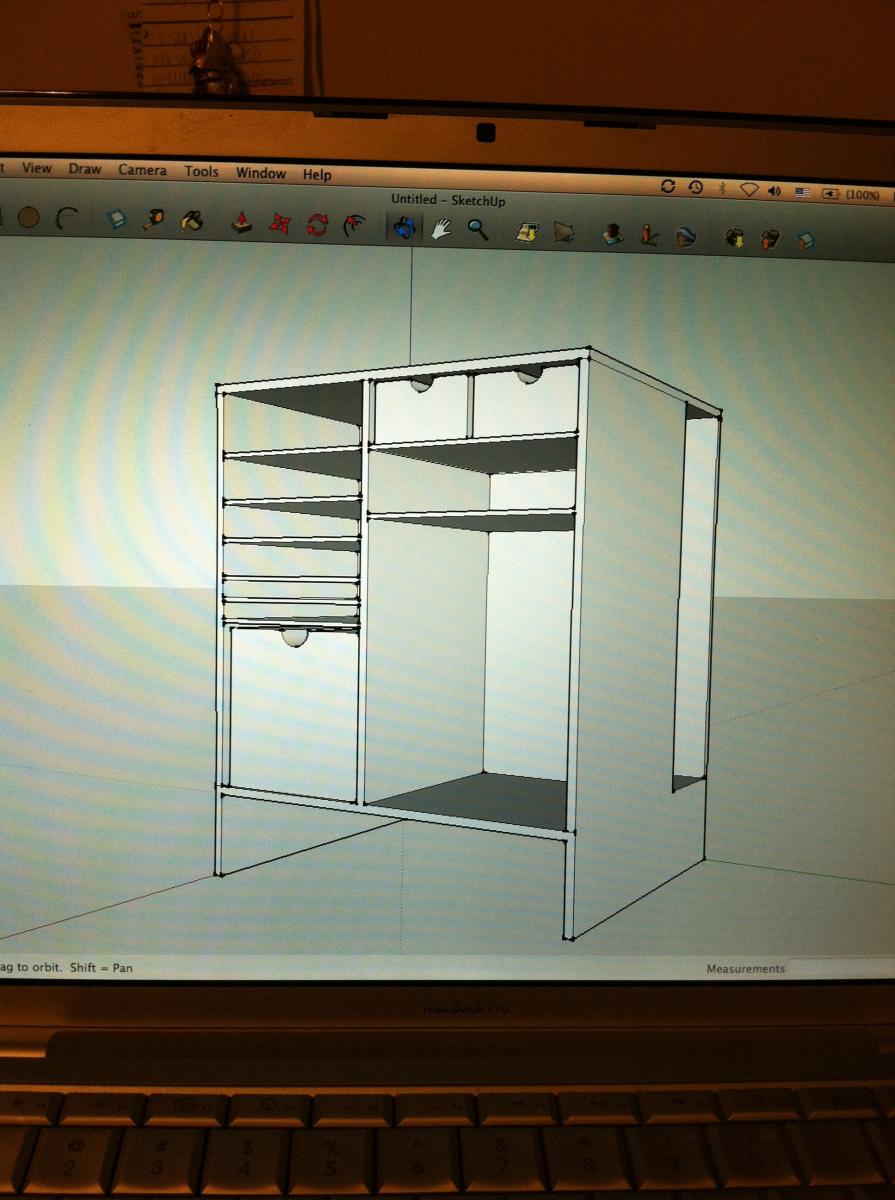The height and width of the screenshot is (1200, 895).
Task: Click the highlighted Orbit tool
Action: [x=404, y=227]
